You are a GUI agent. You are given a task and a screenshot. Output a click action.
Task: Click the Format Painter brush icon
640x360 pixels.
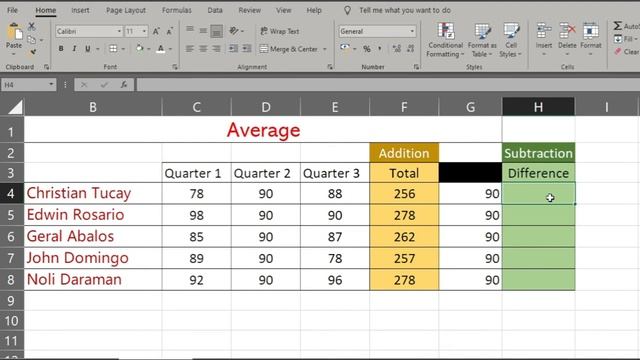pyautogui.click(x=33, y=52)
